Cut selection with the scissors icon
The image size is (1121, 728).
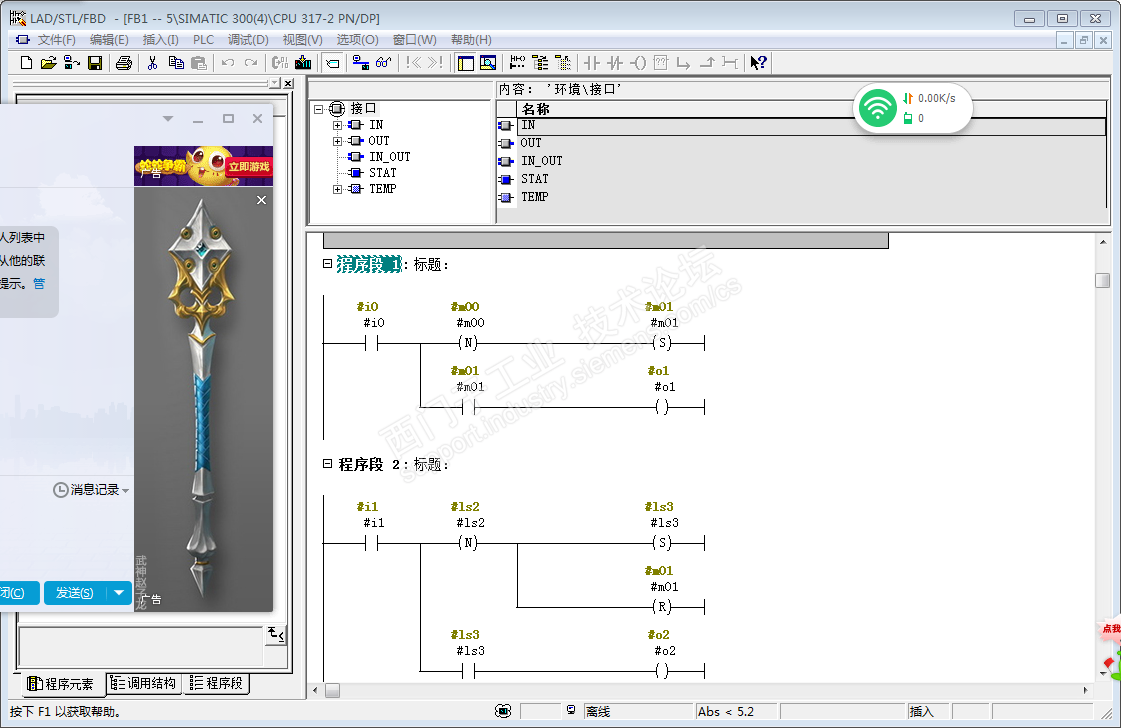(x=152, y=63)
